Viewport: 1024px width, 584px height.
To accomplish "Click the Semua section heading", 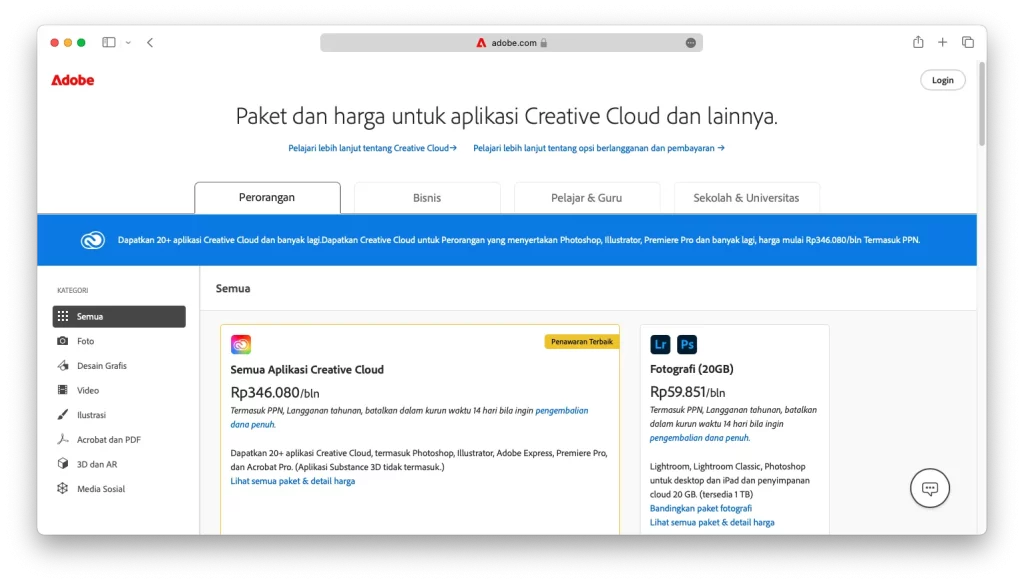I will pos(233,288).
